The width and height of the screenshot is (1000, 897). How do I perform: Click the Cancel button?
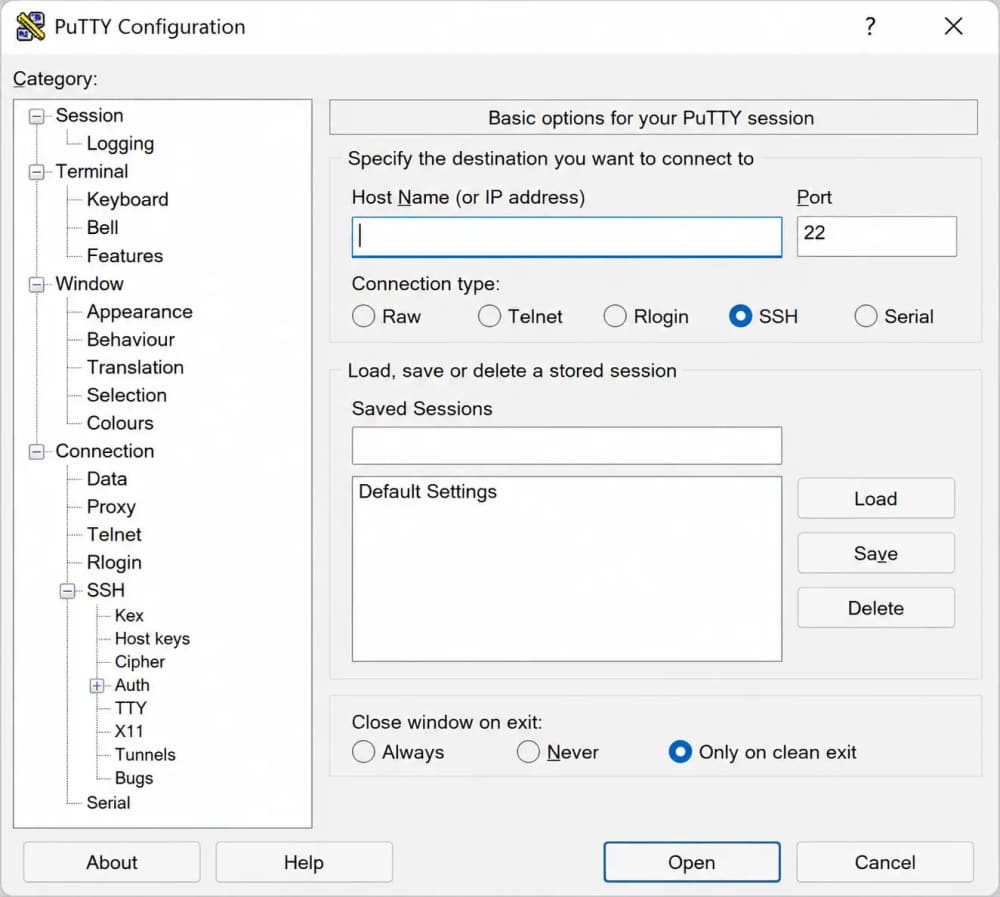point(885,863)
